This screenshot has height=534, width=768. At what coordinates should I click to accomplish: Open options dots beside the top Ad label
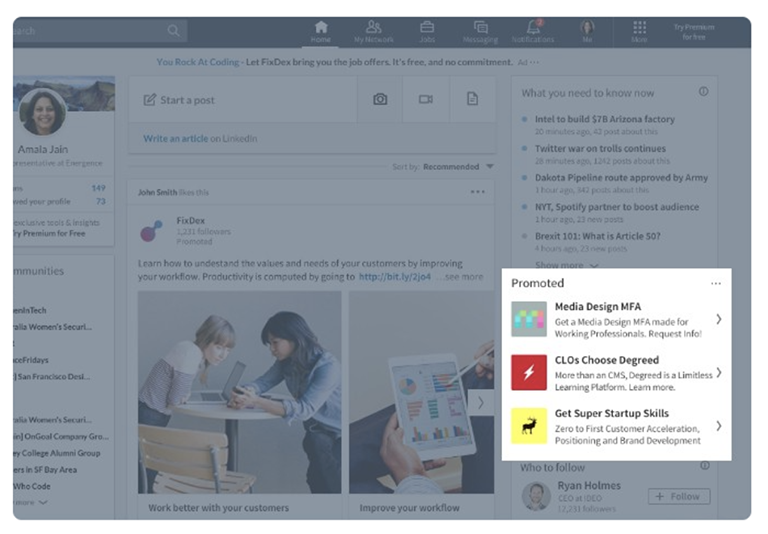[x=534, y=62]
